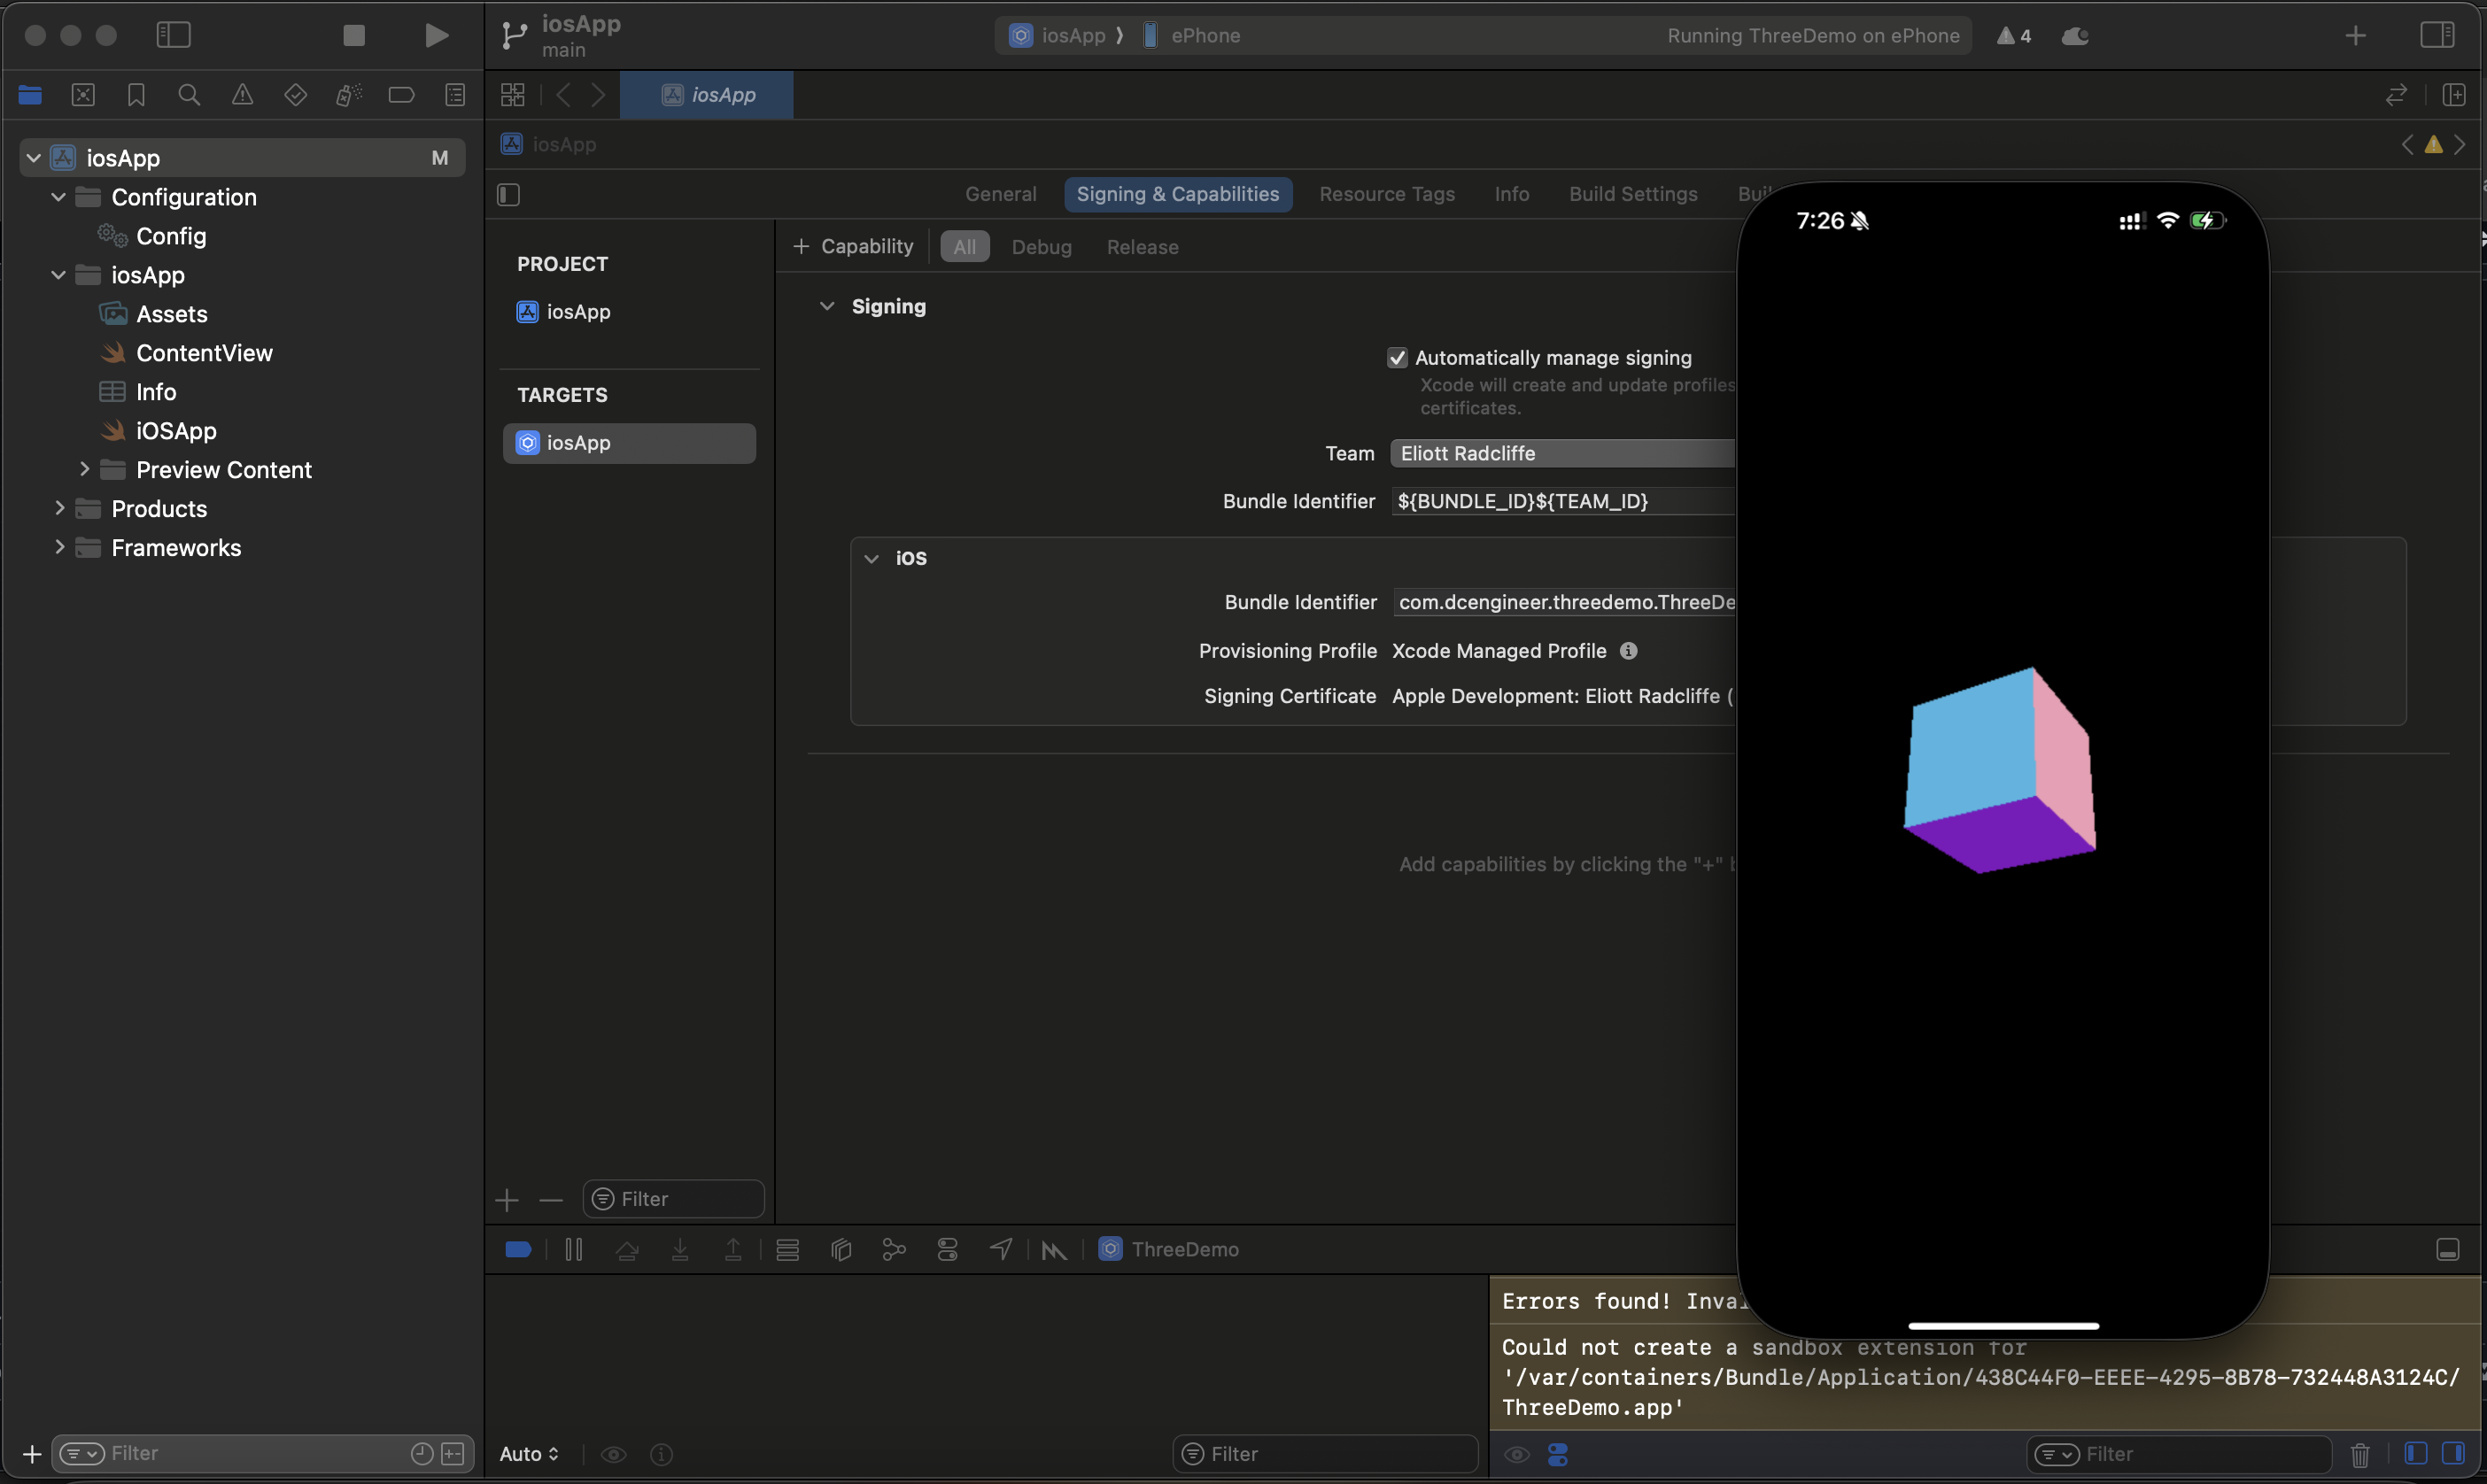Toggle the left sidebar navigator panel

(x=173, y=35)
